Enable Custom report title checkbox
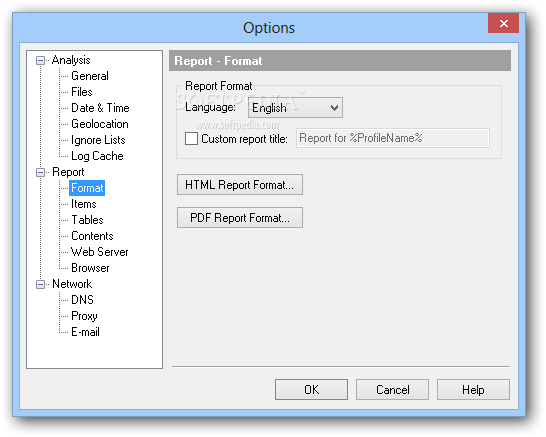The width and height of the screenshot is (546, 437). pyautogui.click(x=191, y=139)
